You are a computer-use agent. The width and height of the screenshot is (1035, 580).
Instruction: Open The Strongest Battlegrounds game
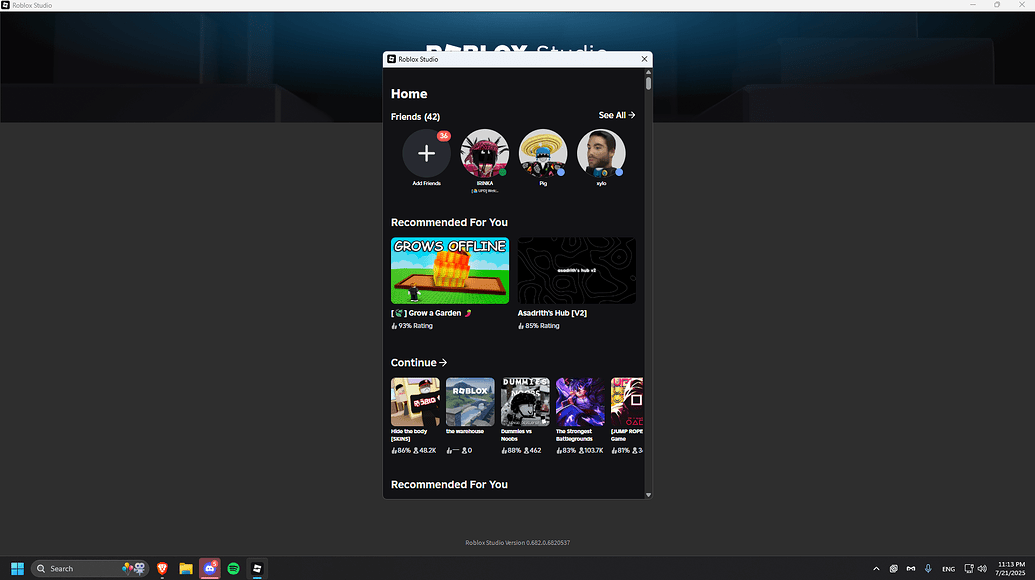(580, 402)
